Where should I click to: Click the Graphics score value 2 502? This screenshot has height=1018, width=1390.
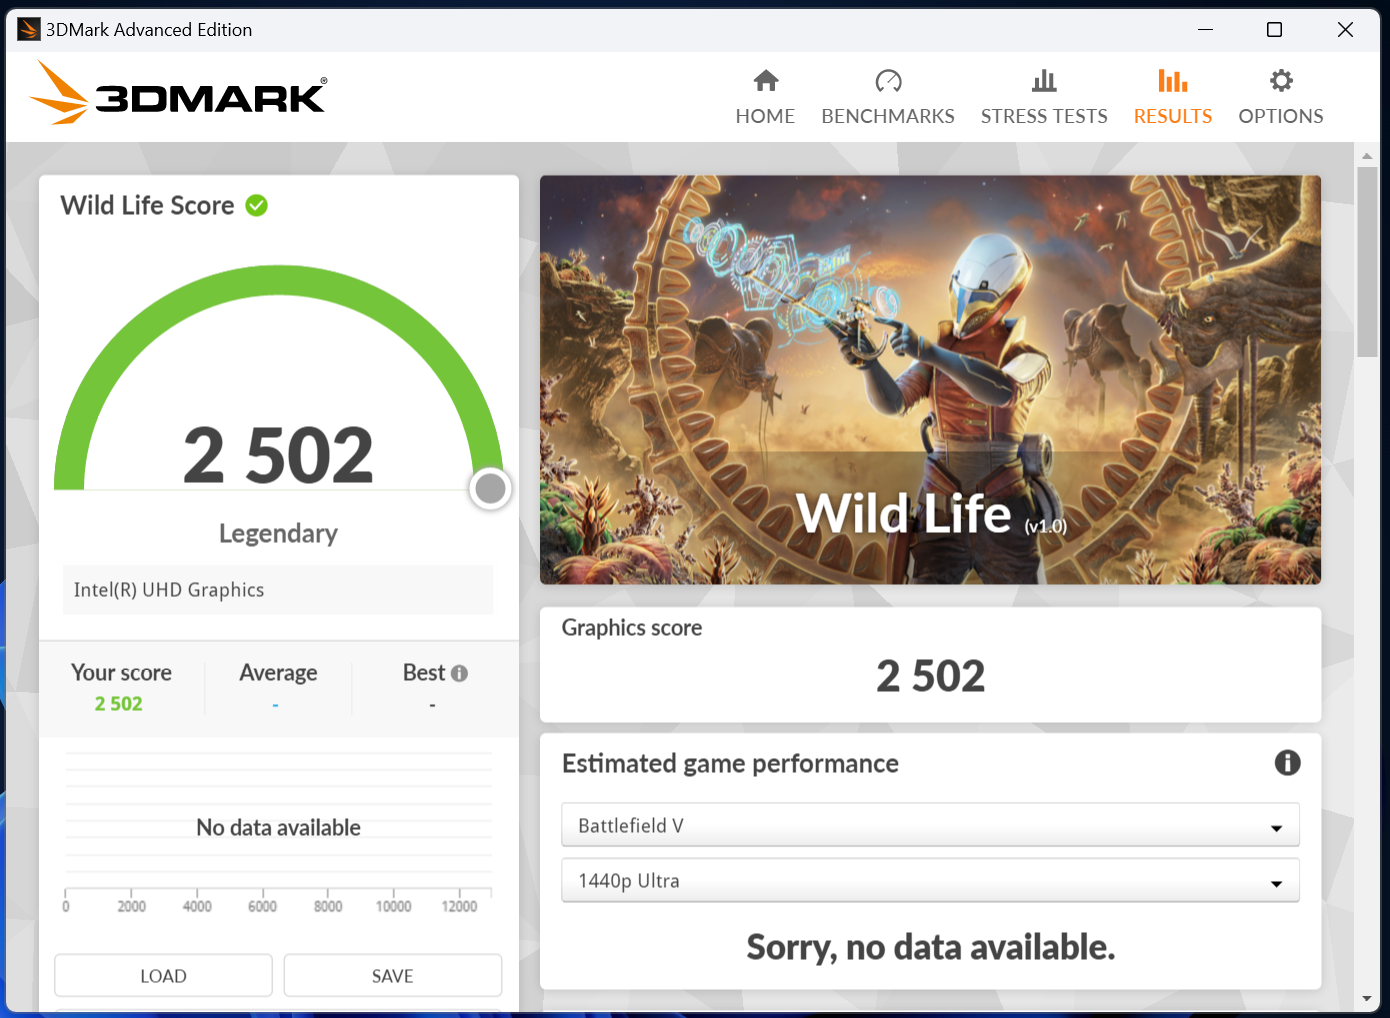click(x=930, y=676)
